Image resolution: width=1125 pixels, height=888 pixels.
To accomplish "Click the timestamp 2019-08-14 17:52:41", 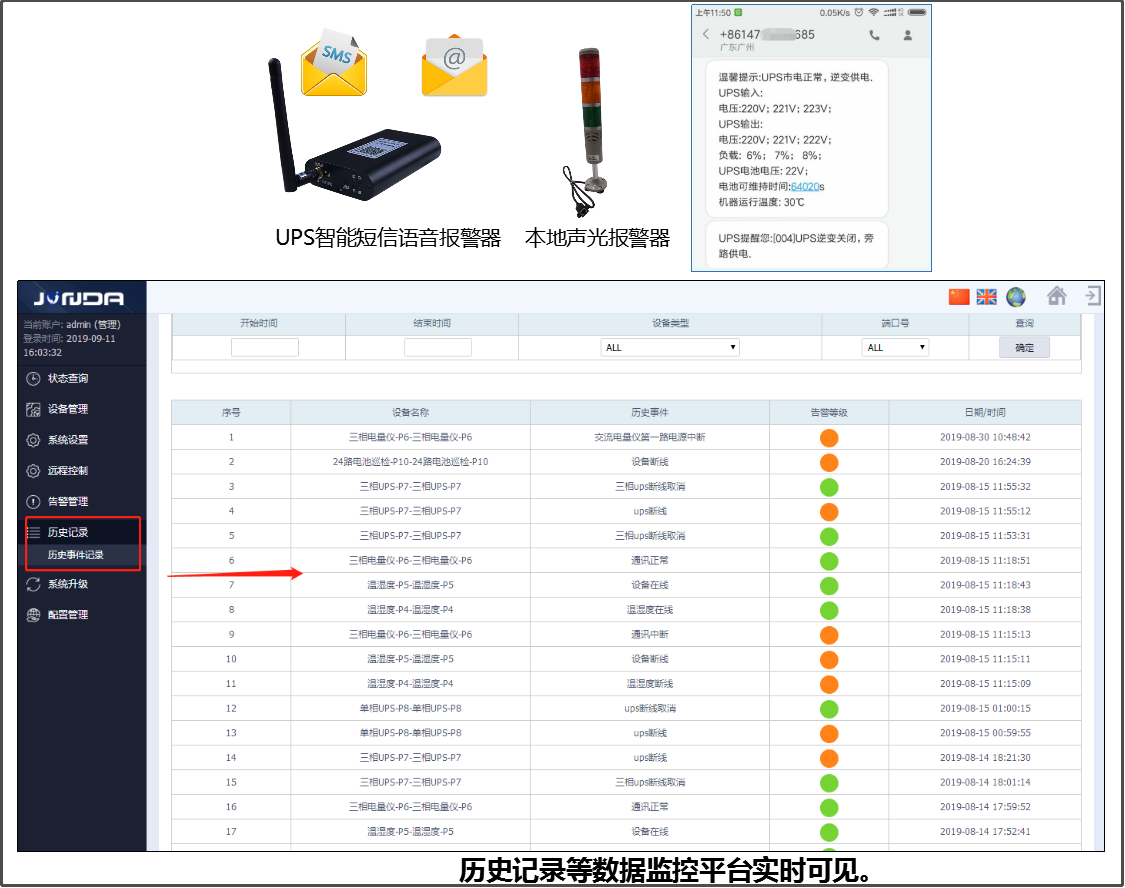I will coord(985,832).
